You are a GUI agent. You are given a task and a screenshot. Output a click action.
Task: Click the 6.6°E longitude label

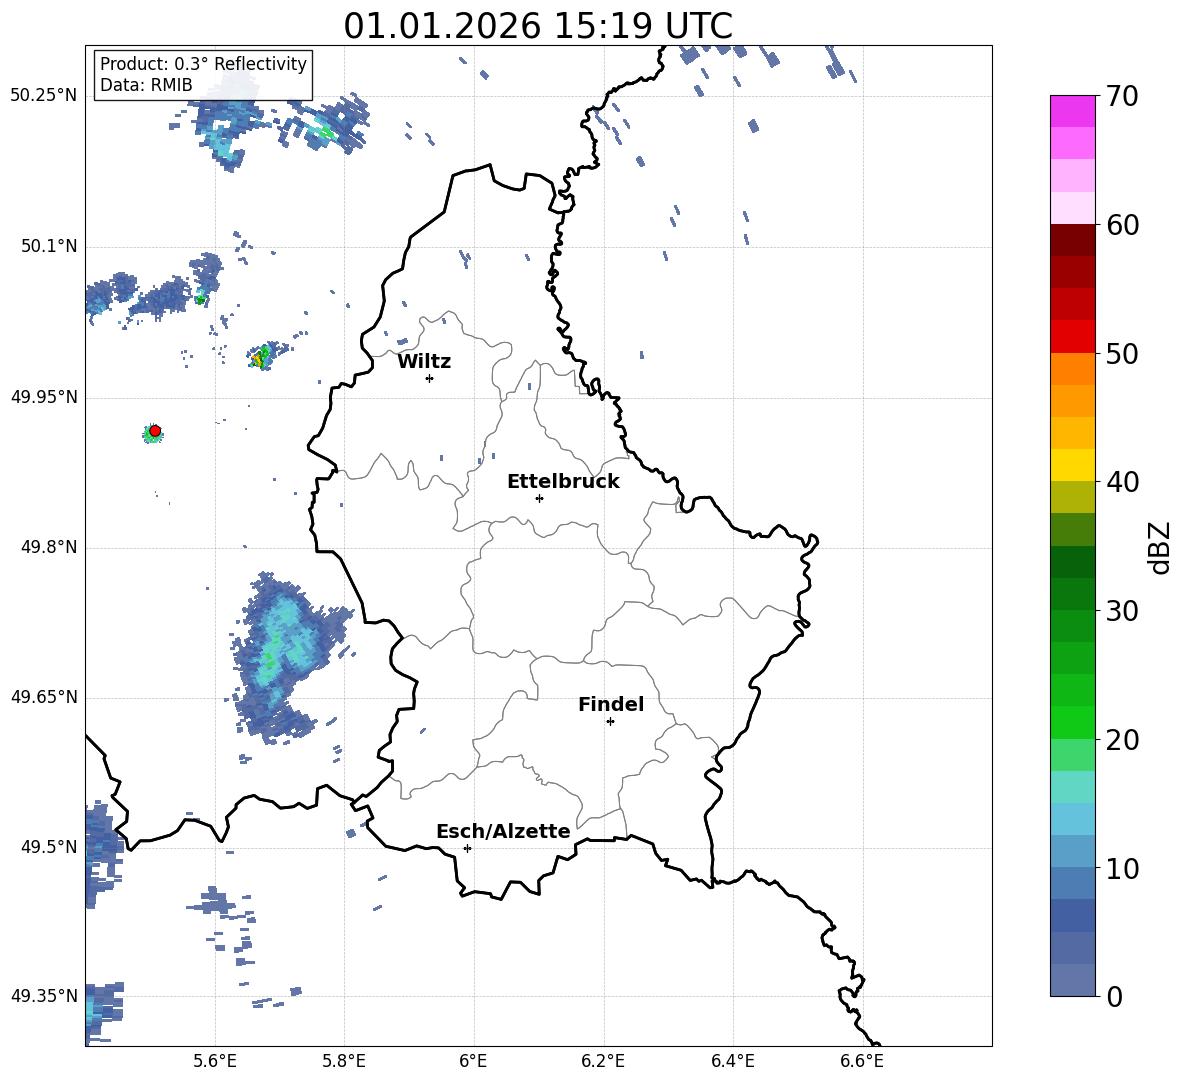[x=862, y=1061]
